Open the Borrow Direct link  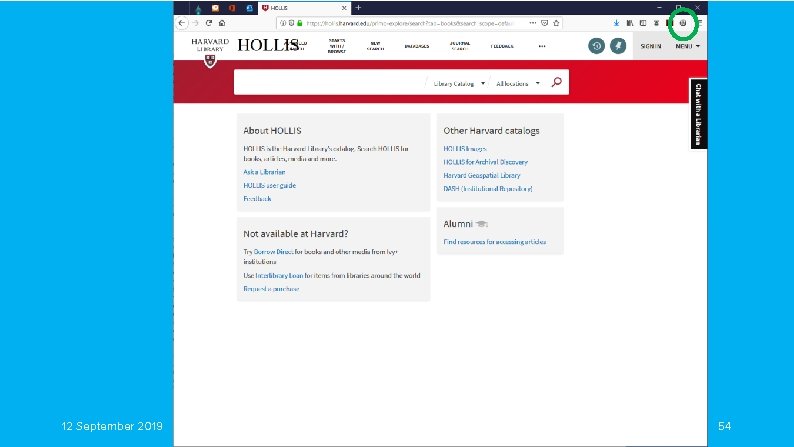coord(273,252)
